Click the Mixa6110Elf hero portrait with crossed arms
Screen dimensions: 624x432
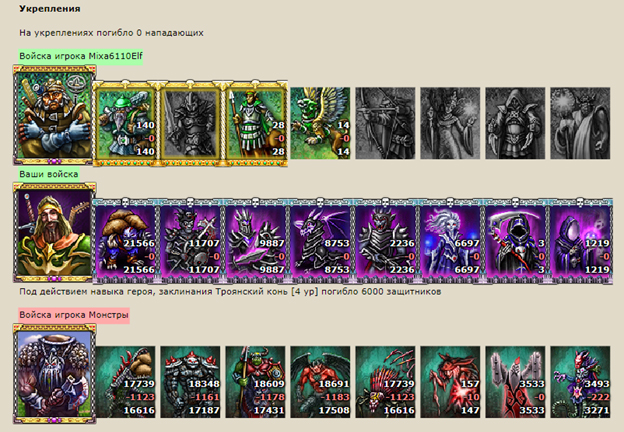(55, 115)
